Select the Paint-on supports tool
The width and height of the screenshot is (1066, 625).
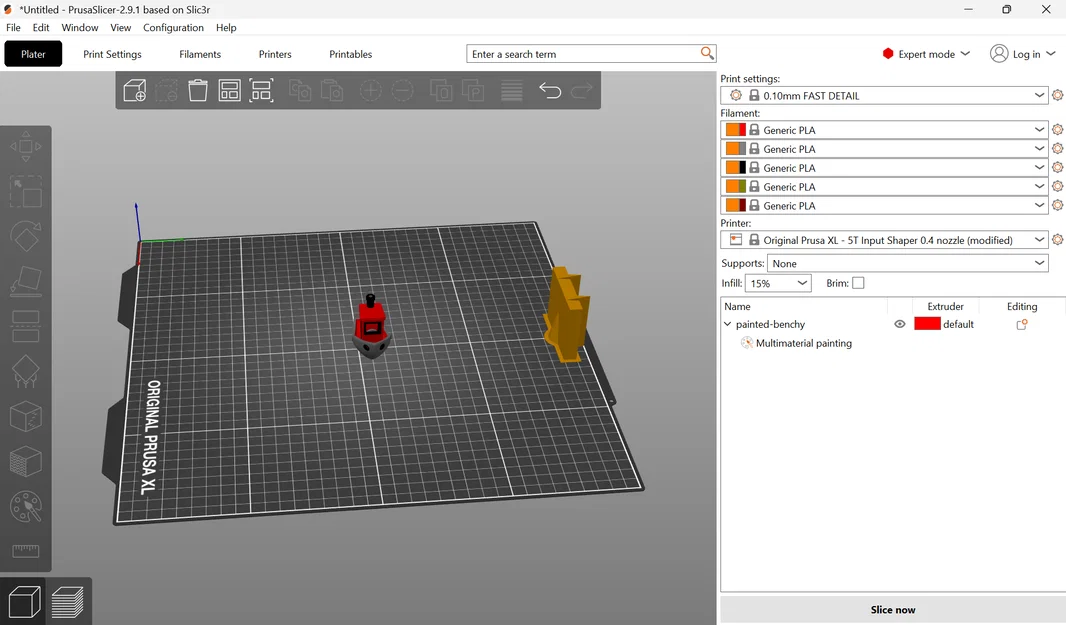(25, 371)
